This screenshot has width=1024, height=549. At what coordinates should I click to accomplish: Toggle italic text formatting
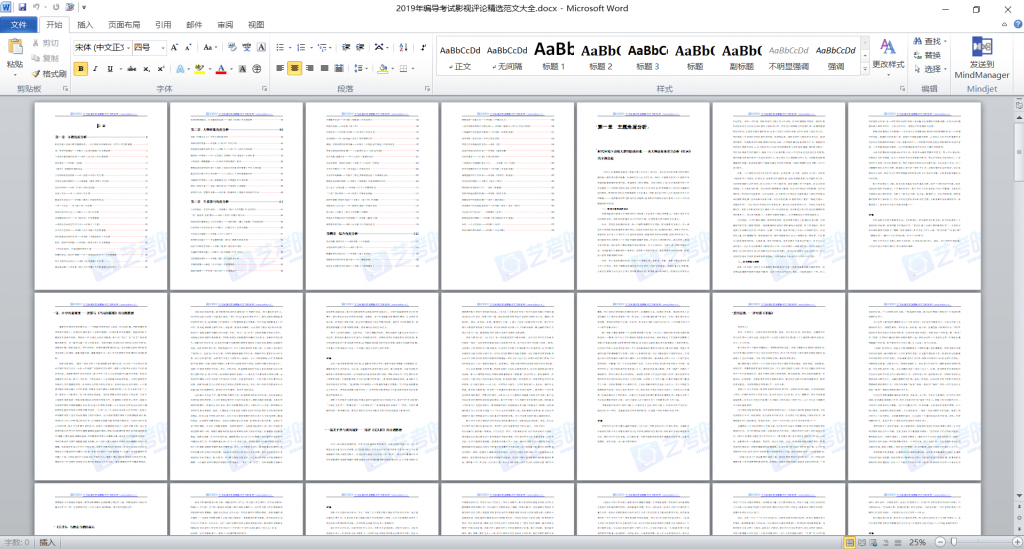point(96,69)
